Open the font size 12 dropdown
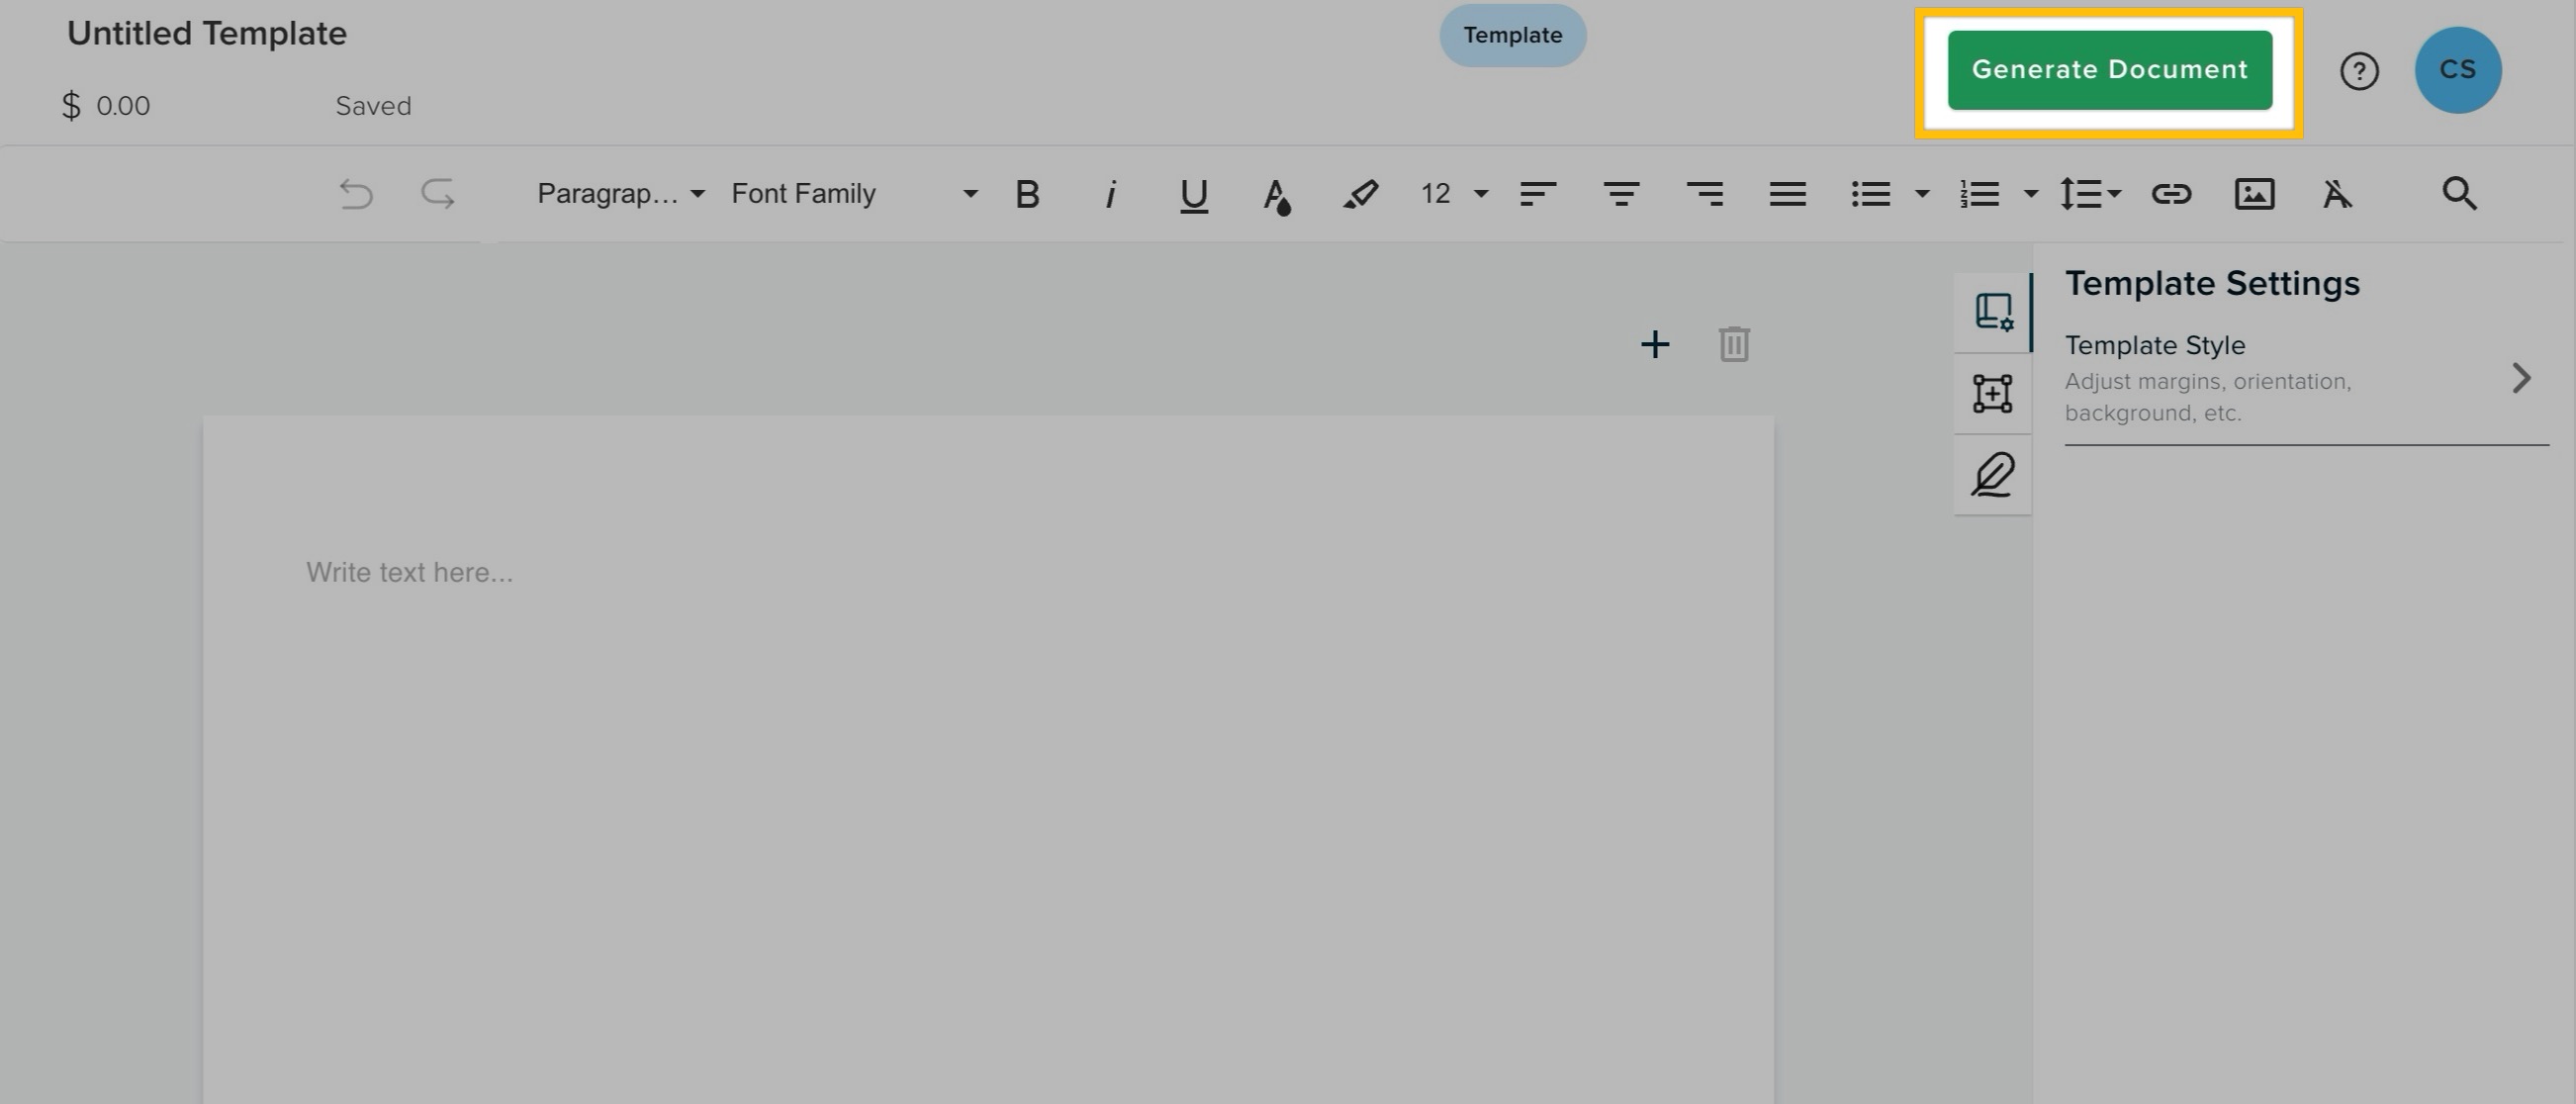This screenshot has height=1104, width=2576. [1454, 193]
